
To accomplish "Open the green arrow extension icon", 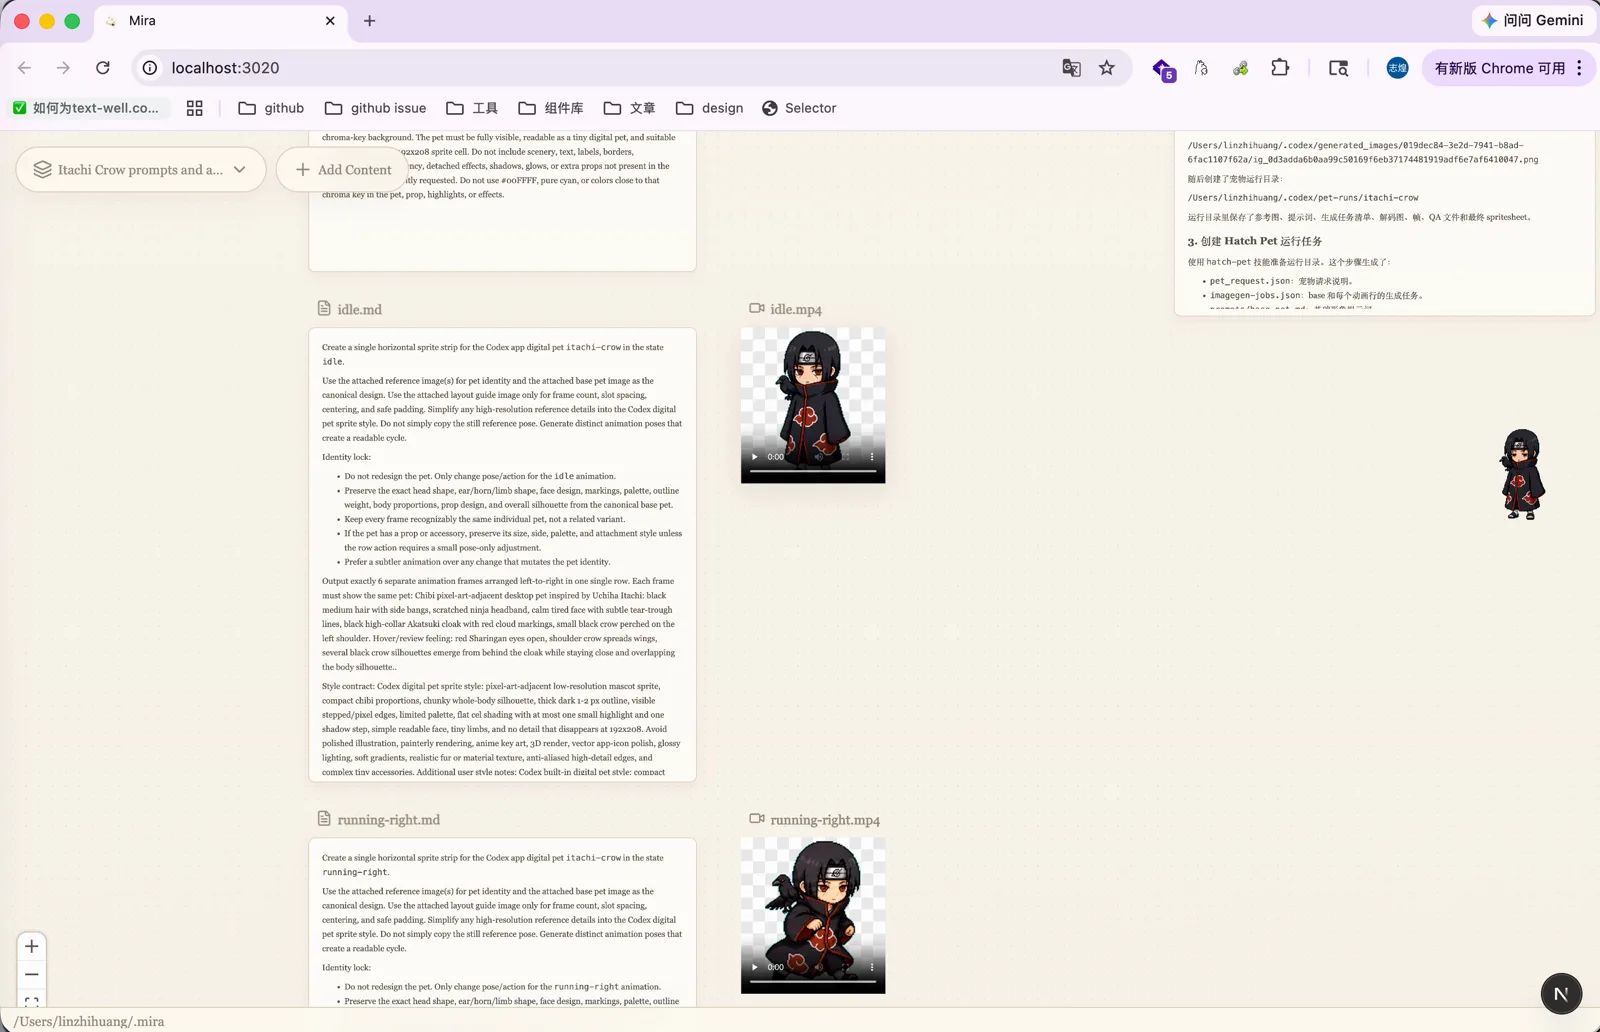I will click(1240, 68).
